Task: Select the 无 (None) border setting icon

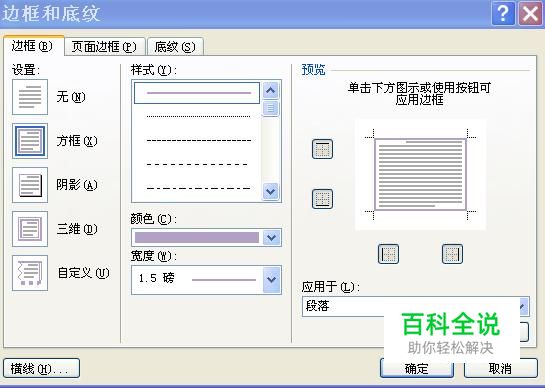Action: [x=30, y=97]
